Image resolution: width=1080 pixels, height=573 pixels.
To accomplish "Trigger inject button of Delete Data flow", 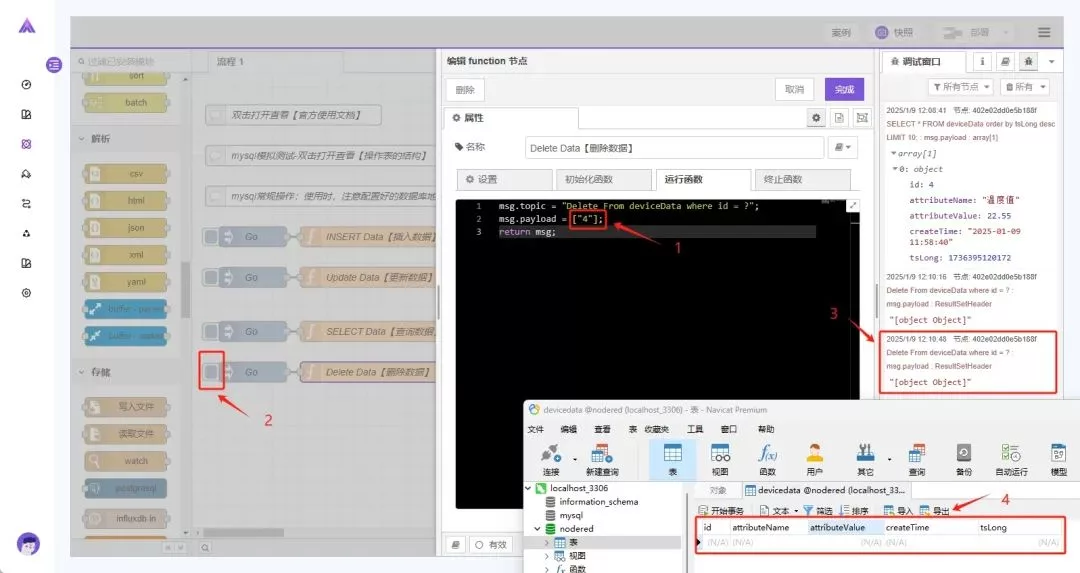I will (x=211, y=372).
